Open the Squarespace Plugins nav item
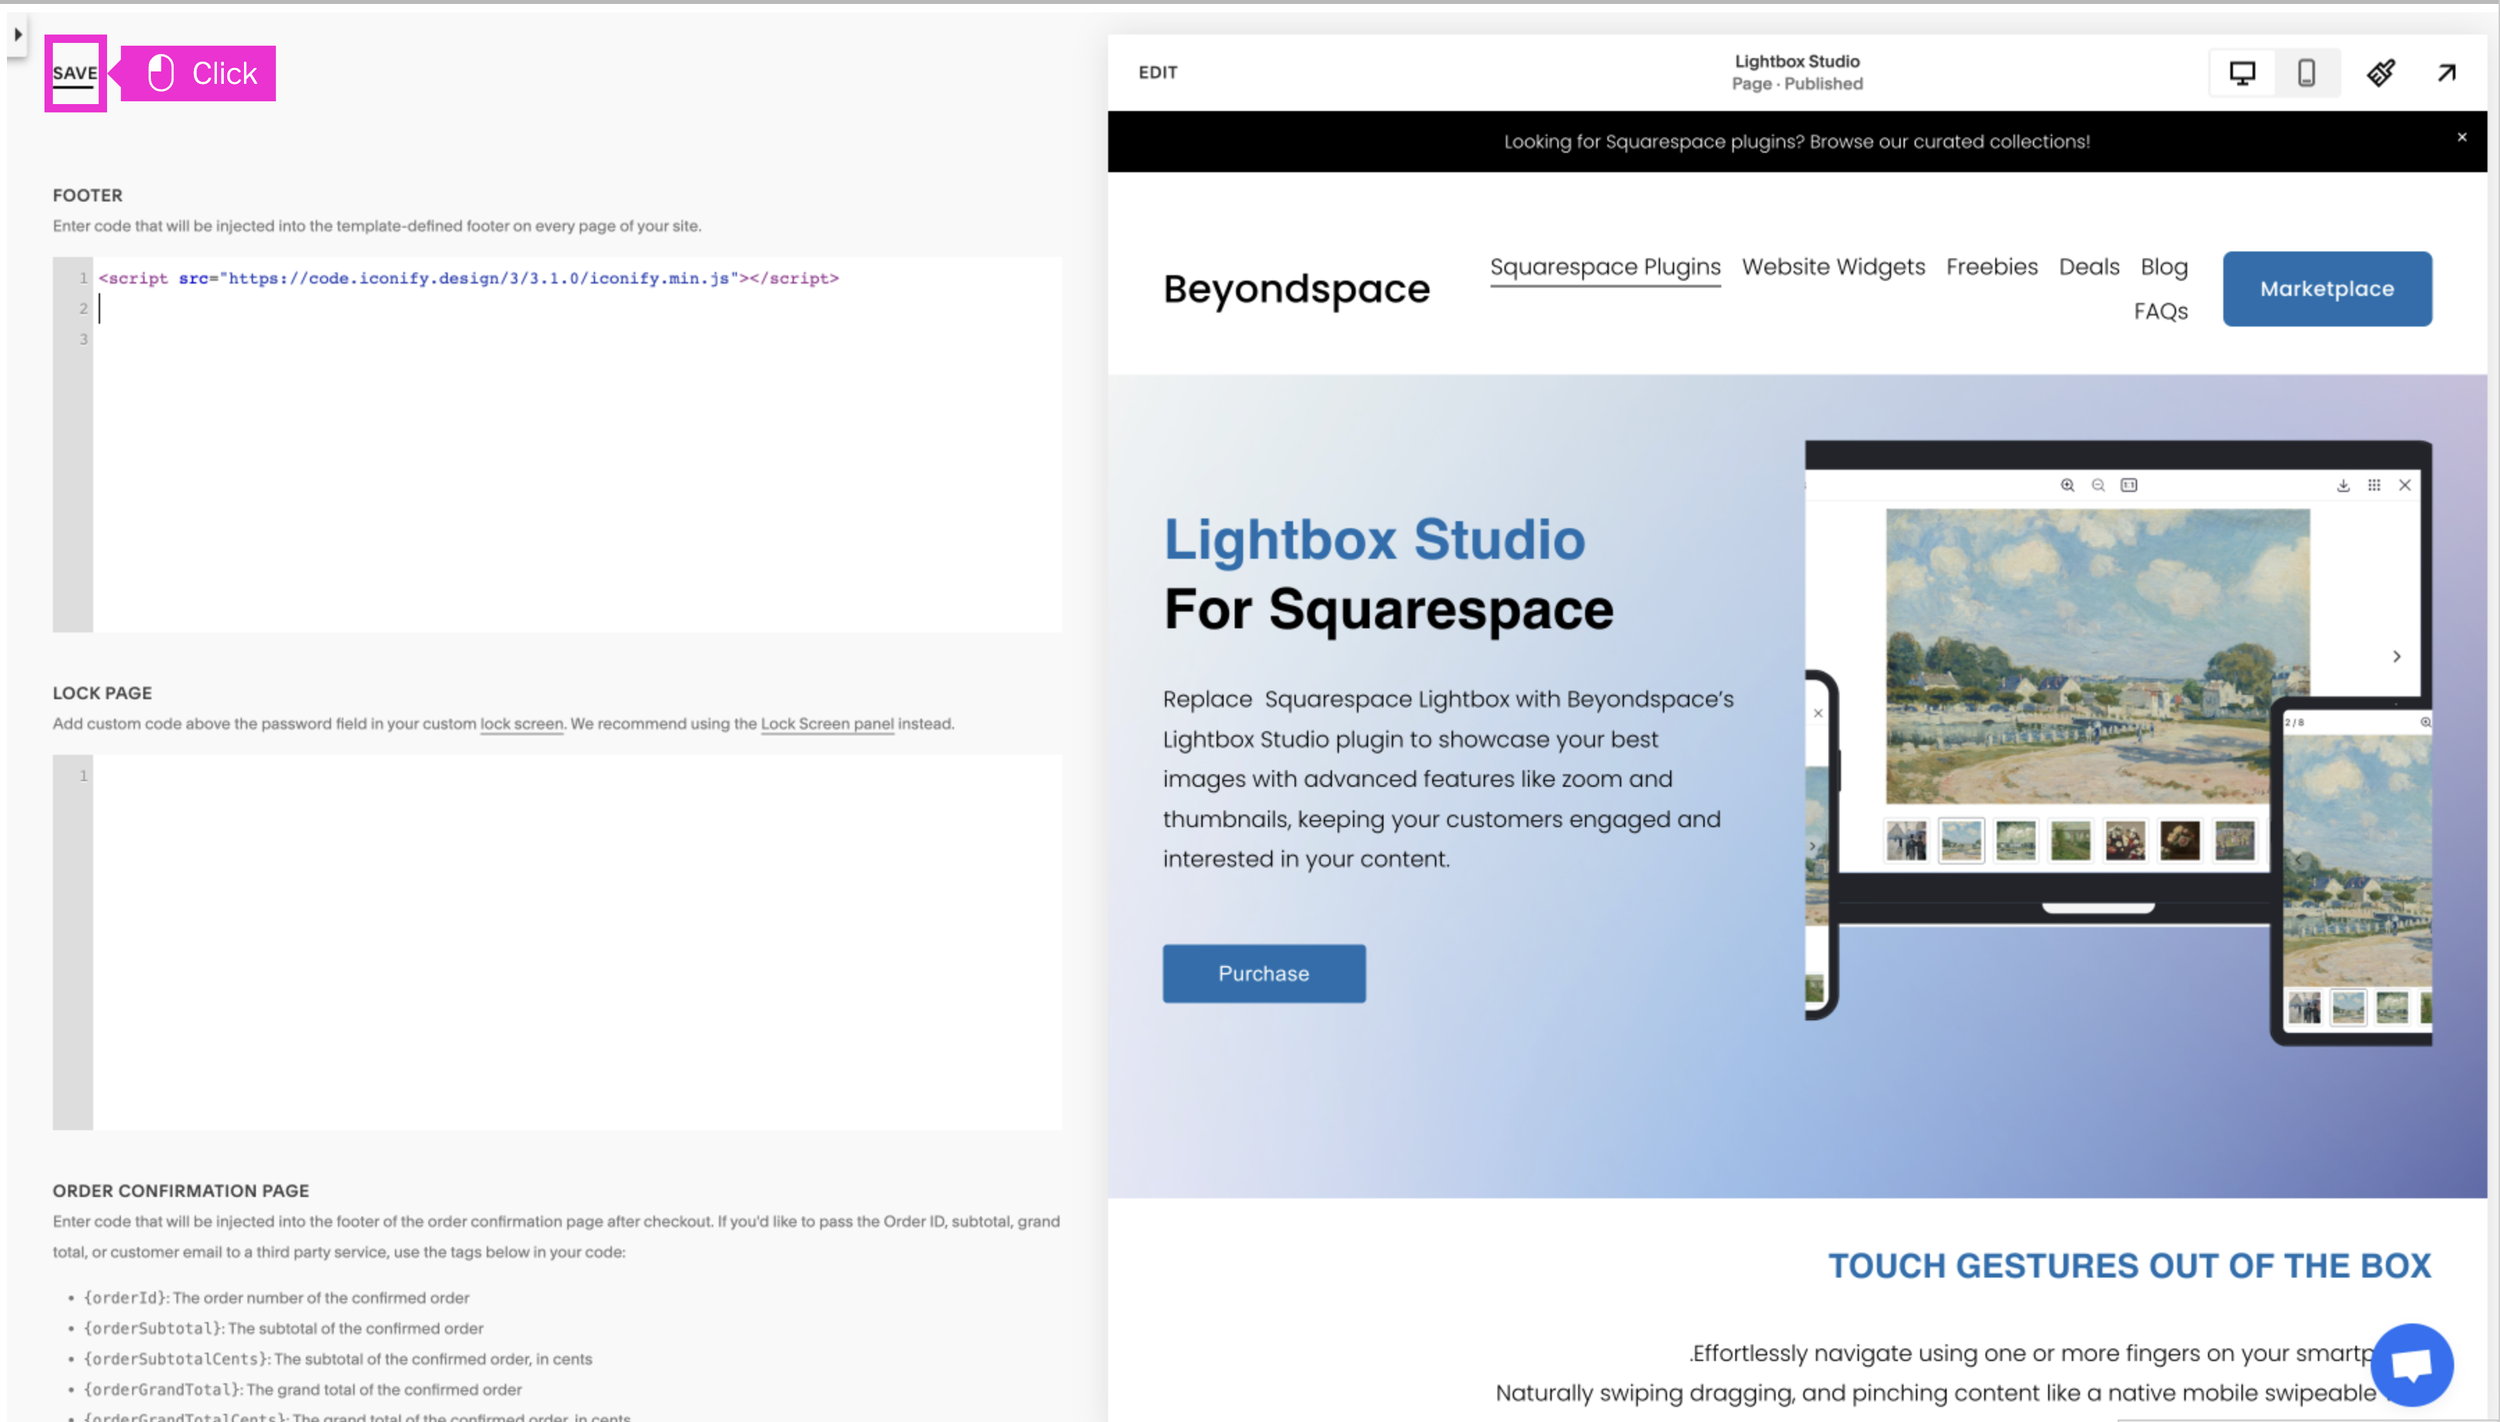 1605,267
